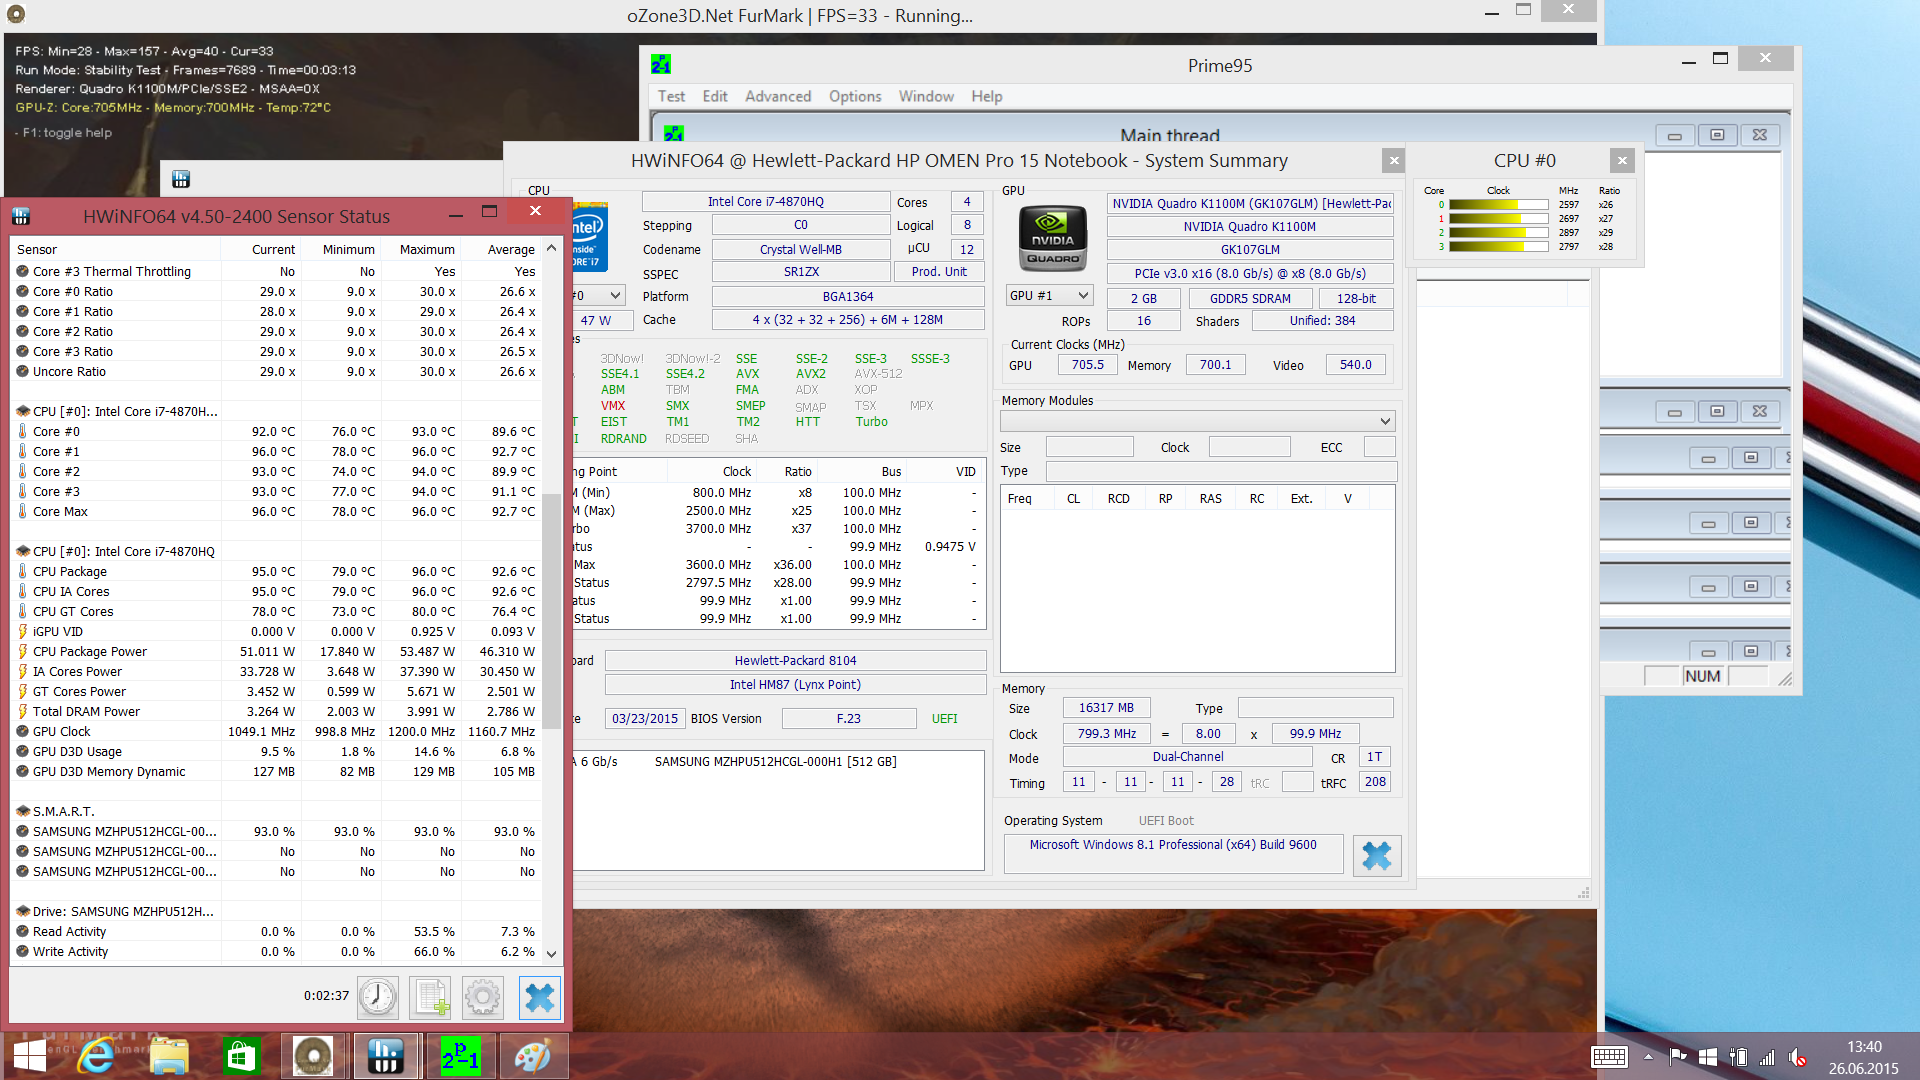Click blue X button in System Summary
The image size is (1920, 1080).
tap(1376, 856)
